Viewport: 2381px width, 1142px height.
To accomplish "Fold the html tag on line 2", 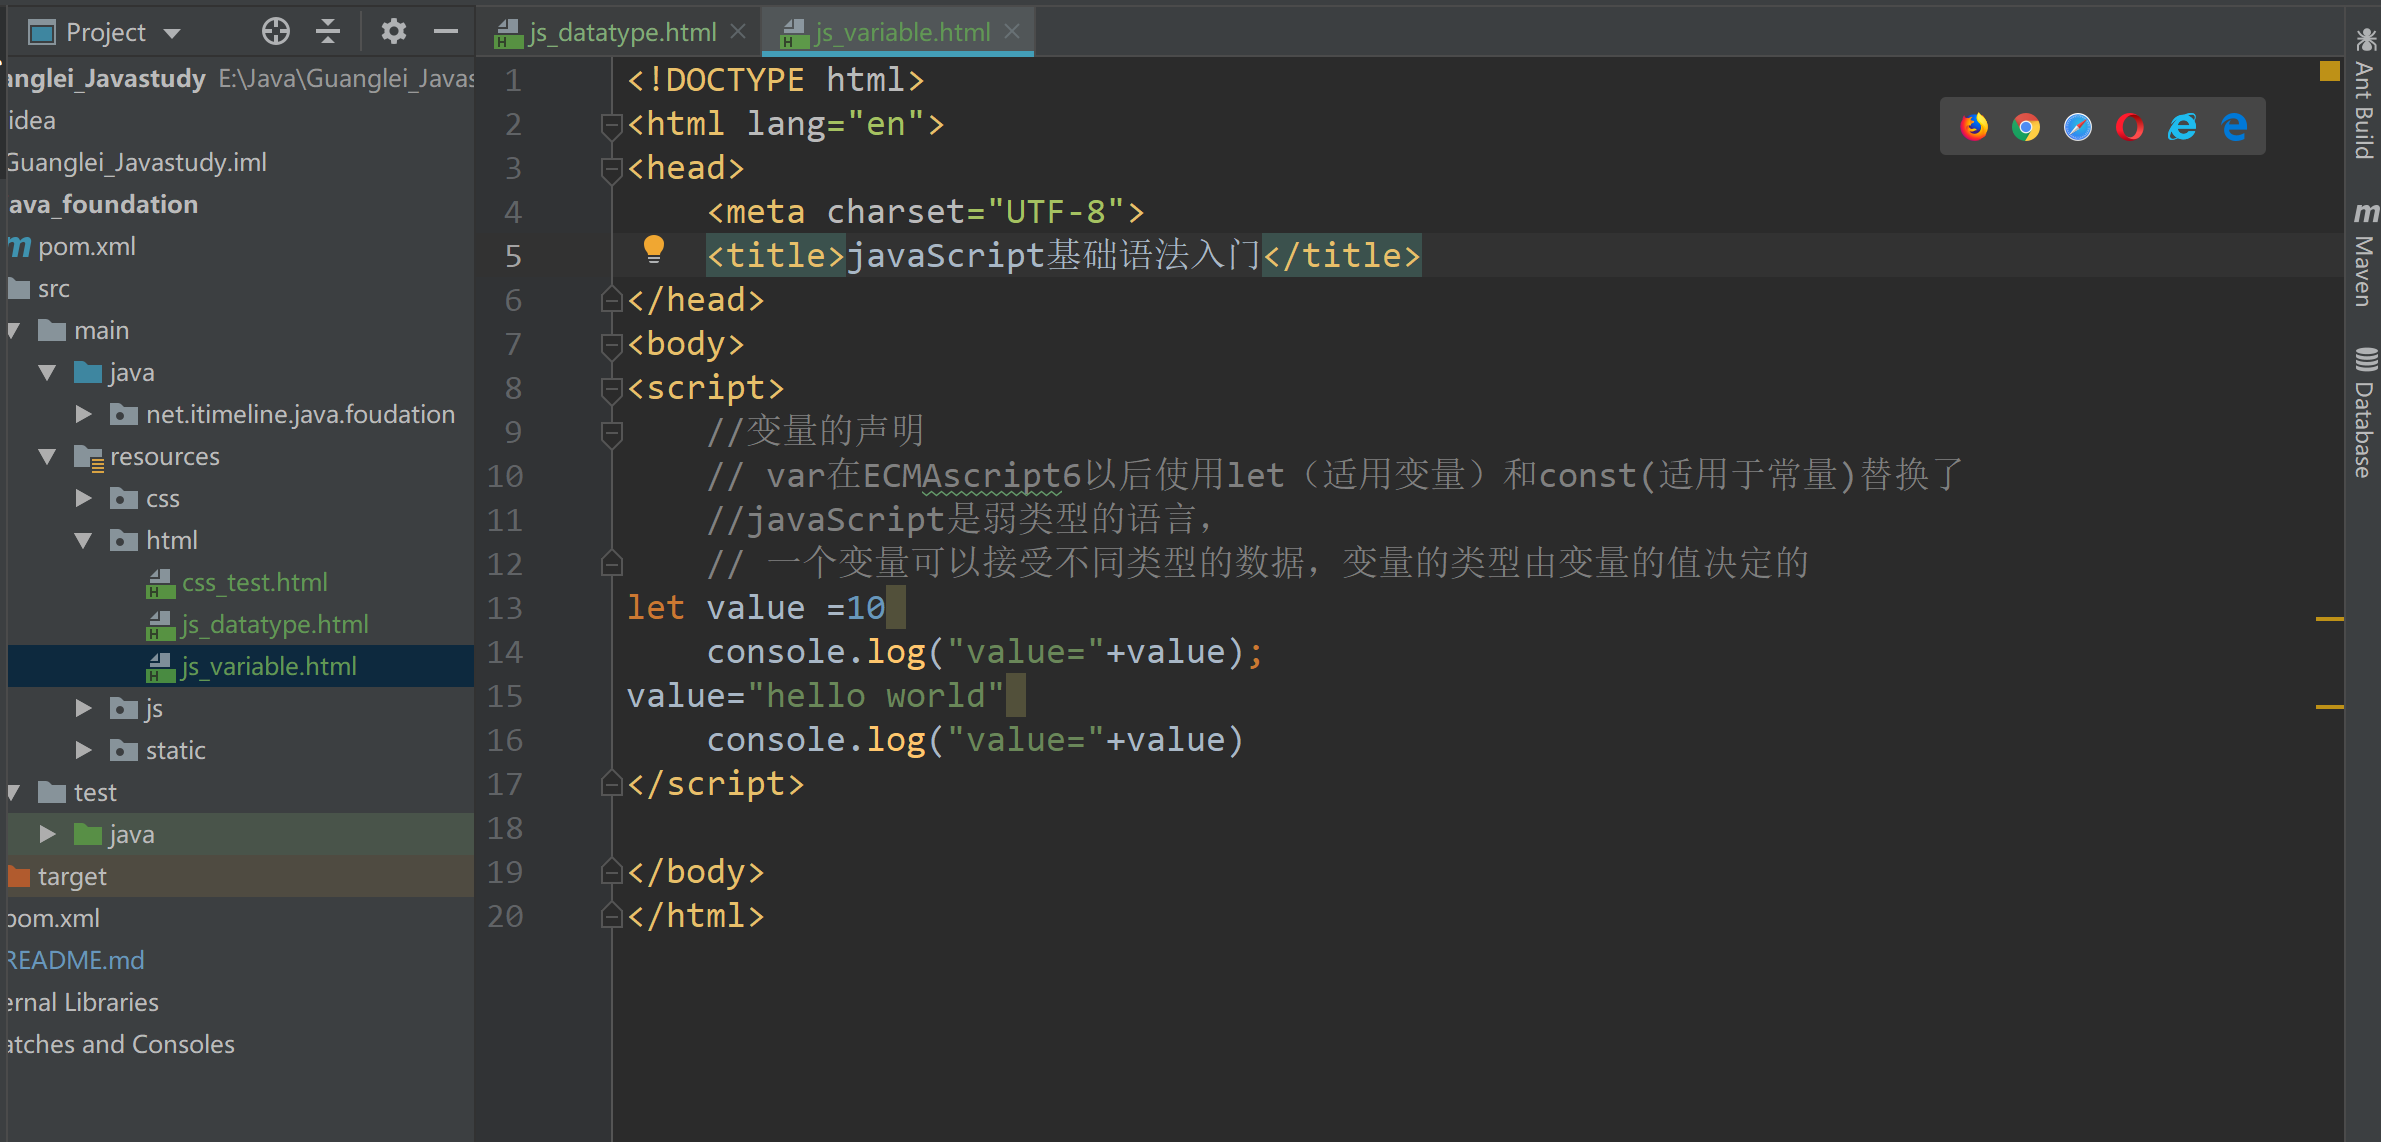I will 612,125.
